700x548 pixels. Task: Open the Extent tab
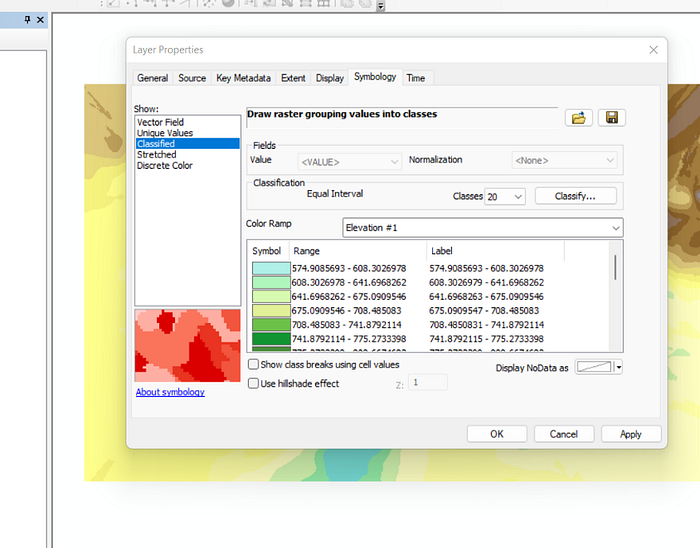coord(293,78)
